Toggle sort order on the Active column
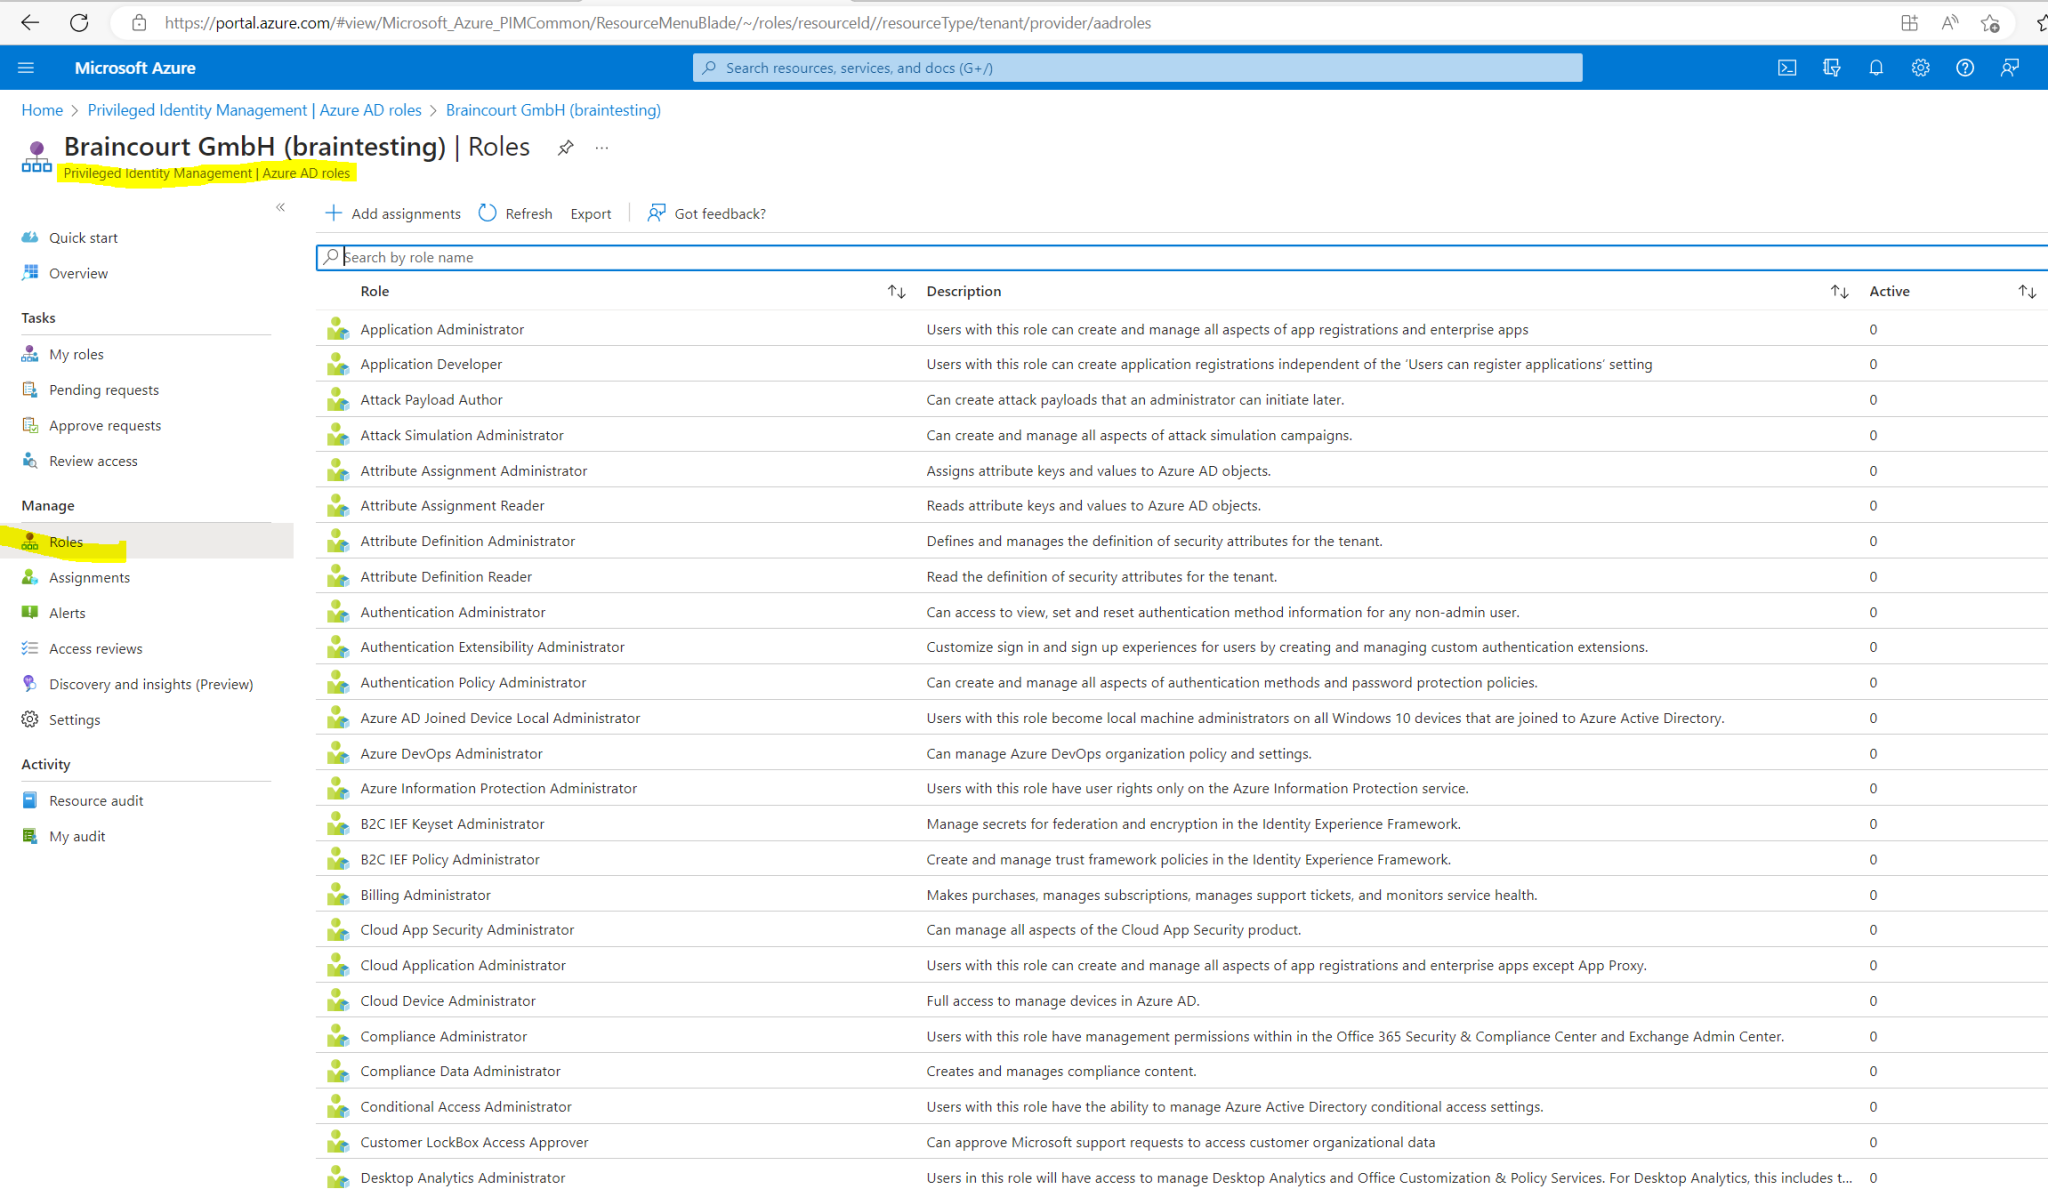Image resolution: width=2048 pixels, height=1189 pixels. [x=2027, y=291]
